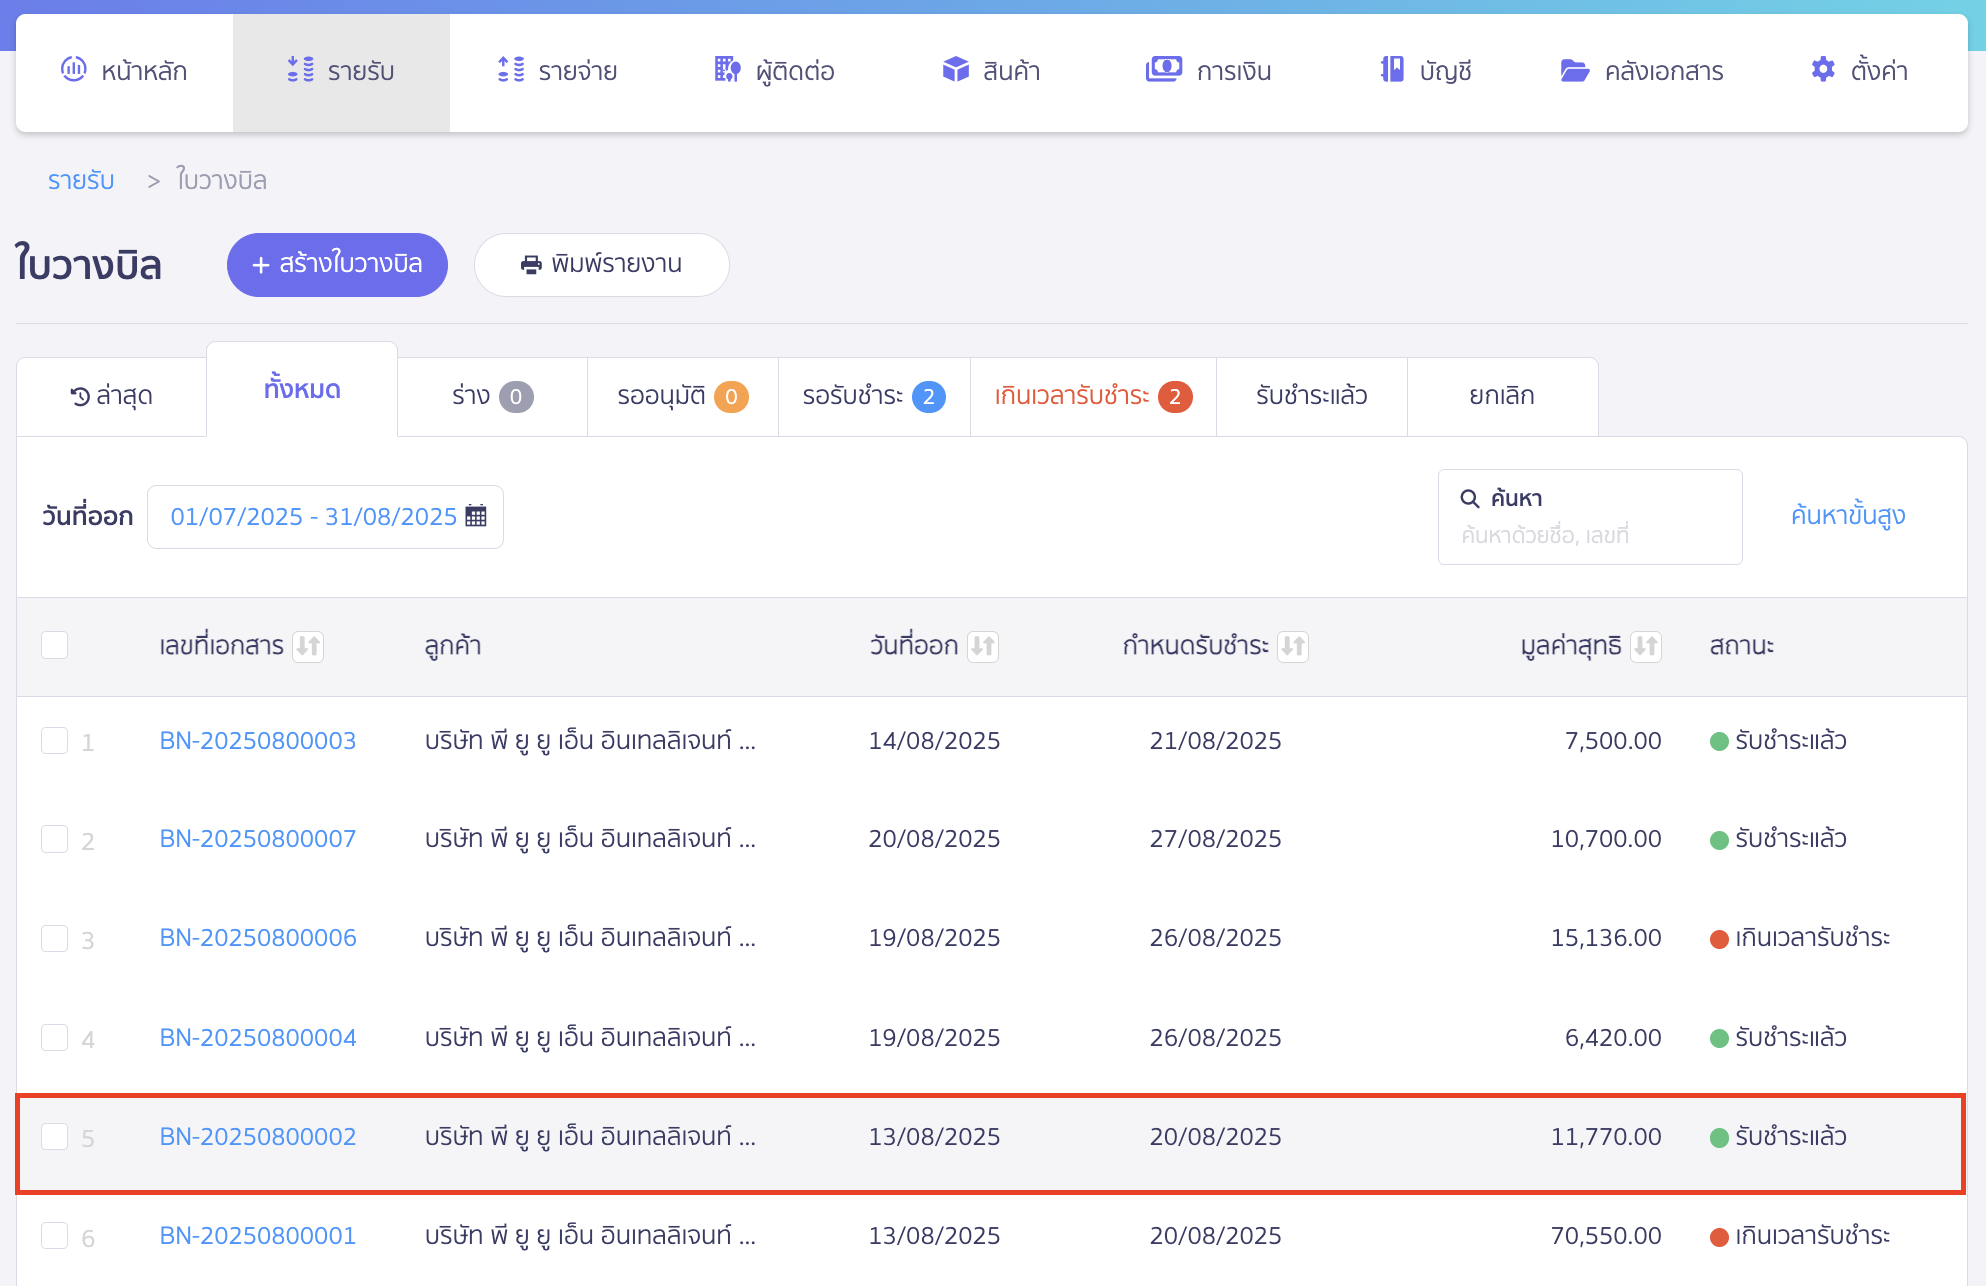The height and width of the screenshot is (1286, 1986).
Task: Click the สินค้า product box icon
Action: (x=955, y=70)
